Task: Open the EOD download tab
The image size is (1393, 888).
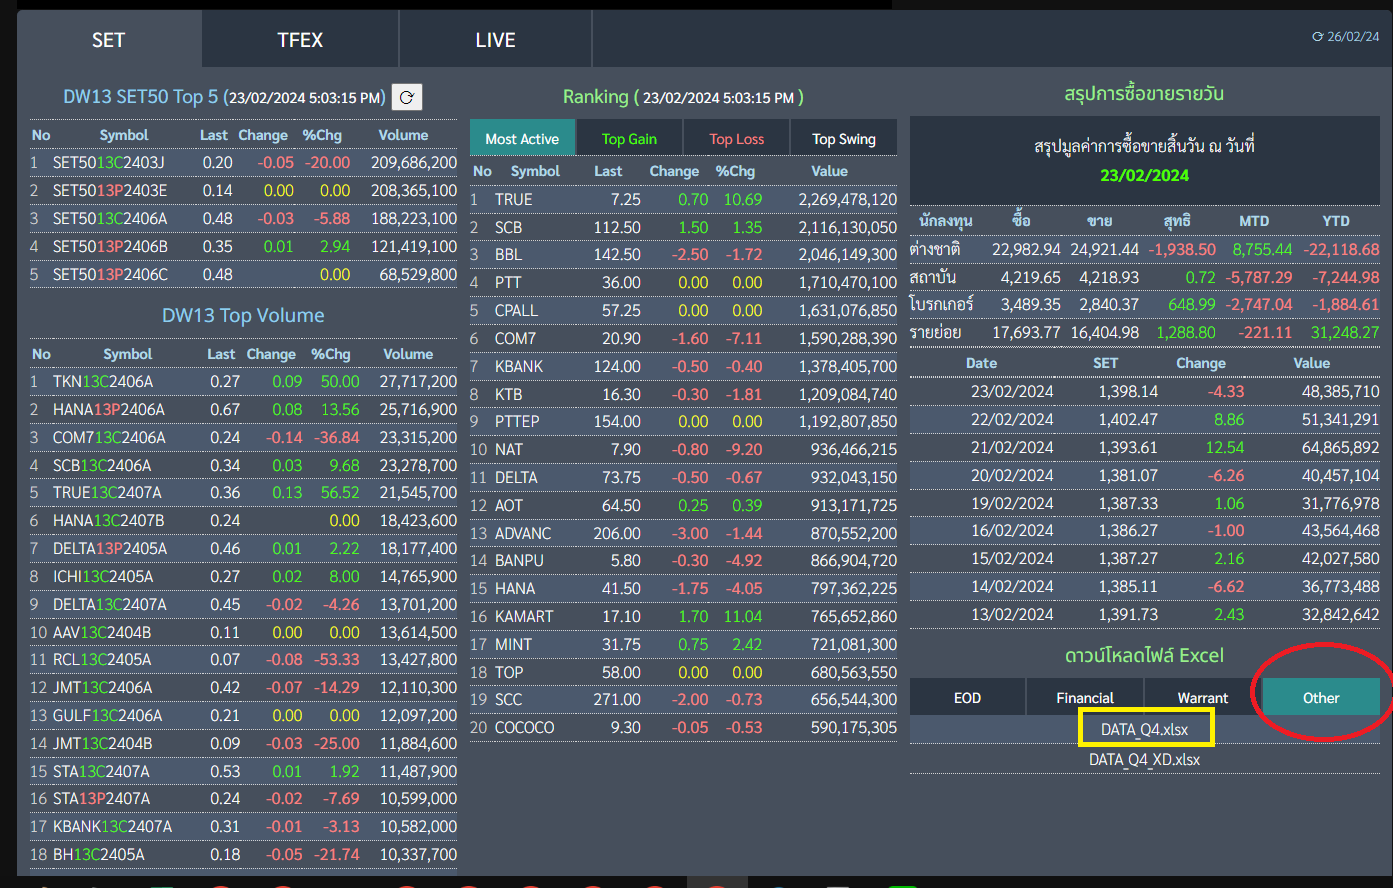Action: coord(967,698)
